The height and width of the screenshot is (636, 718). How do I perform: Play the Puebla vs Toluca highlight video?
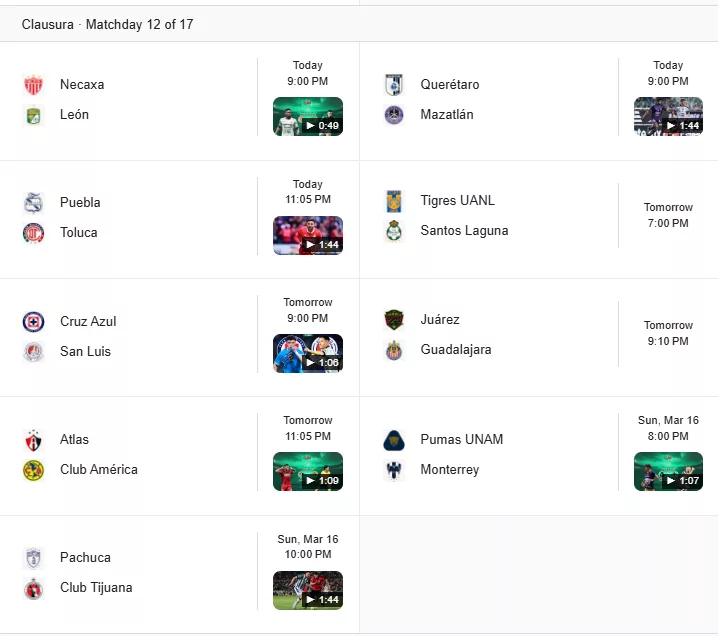coord(308,235)
